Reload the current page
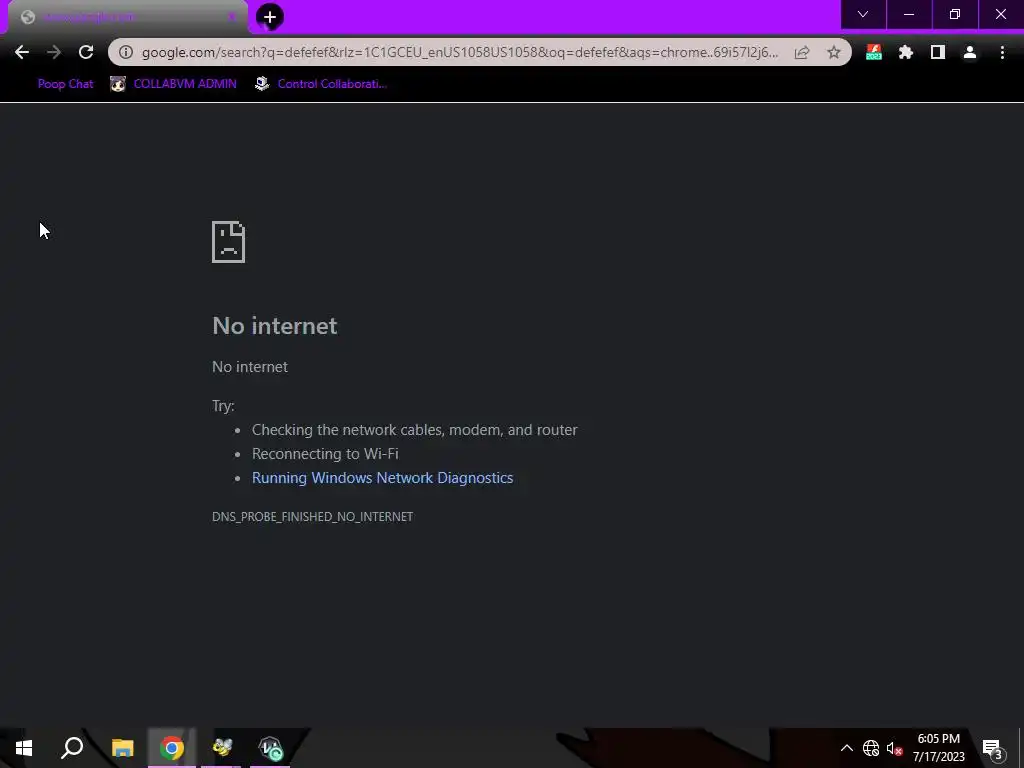The image size is (1024, 768). tap(86, 52)
